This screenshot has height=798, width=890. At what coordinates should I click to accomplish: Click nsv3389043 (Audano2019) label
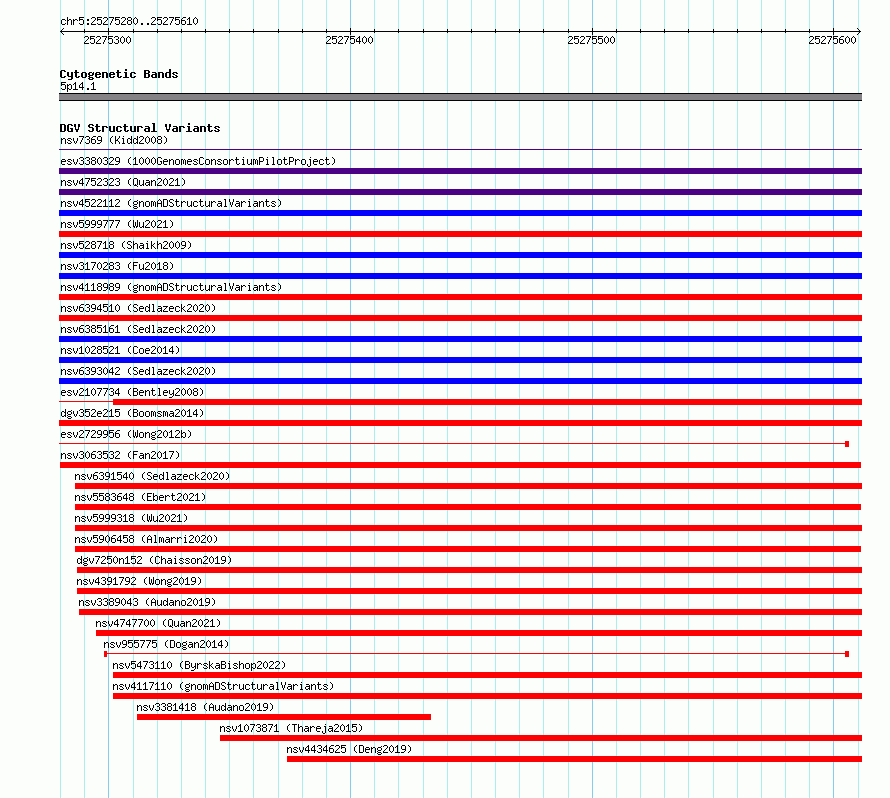[147, 602]
